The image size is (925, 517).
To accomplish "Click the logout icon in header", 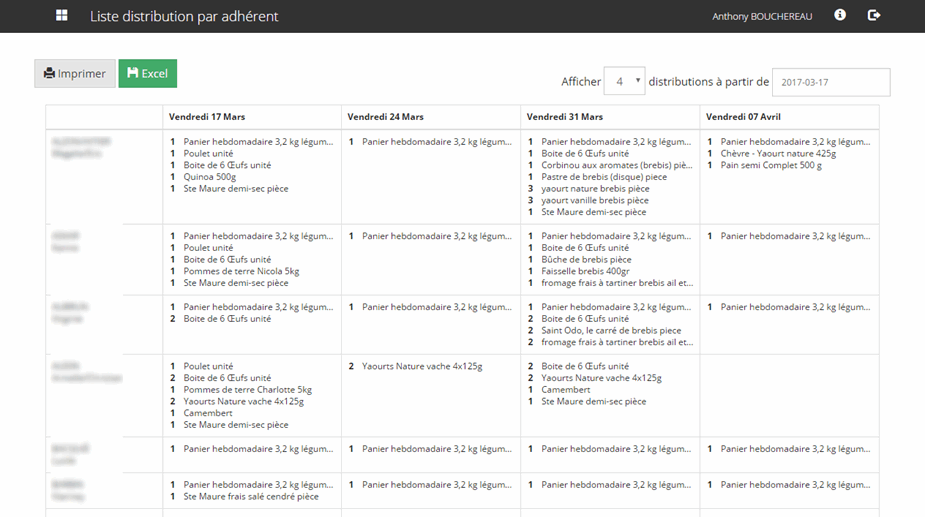I will [874, 16].
